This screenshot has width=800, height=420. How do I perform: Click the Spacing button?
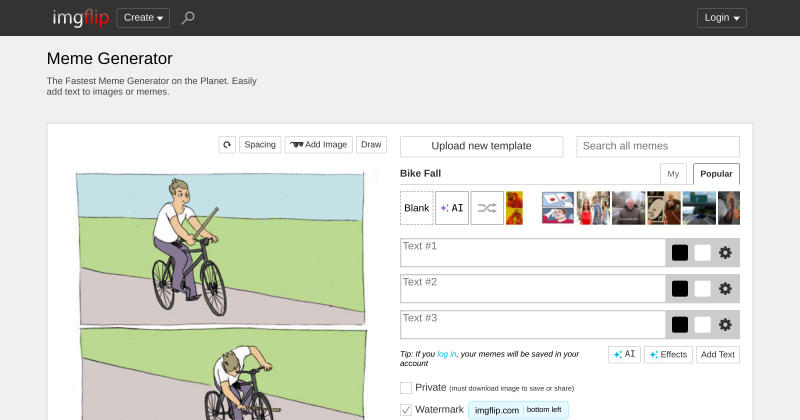(x=260, y=145)
